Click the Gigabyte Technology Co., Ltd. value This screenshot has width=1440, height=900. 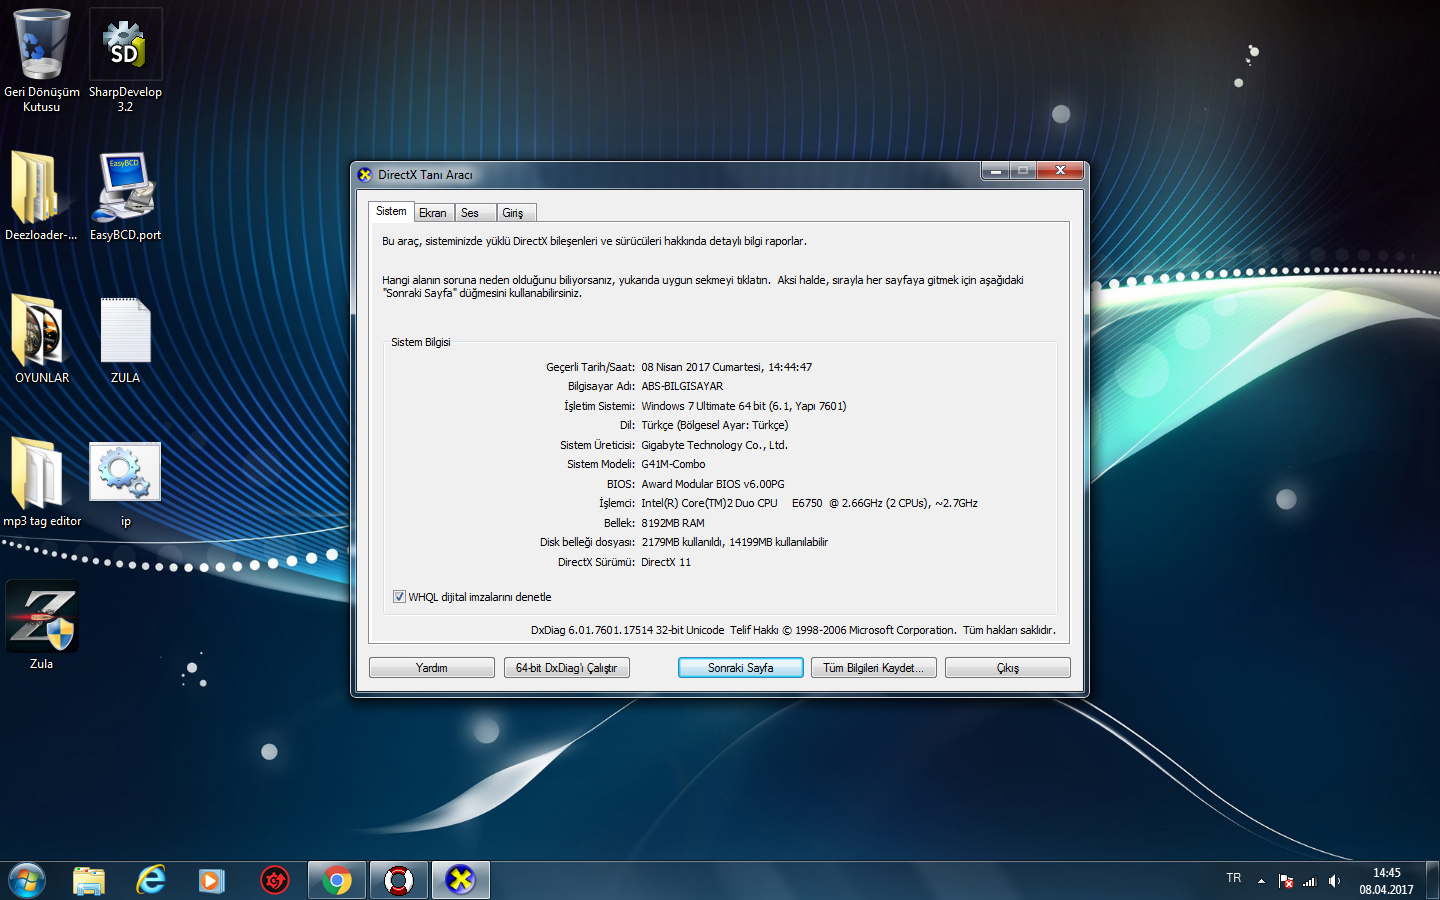(714, 445)
